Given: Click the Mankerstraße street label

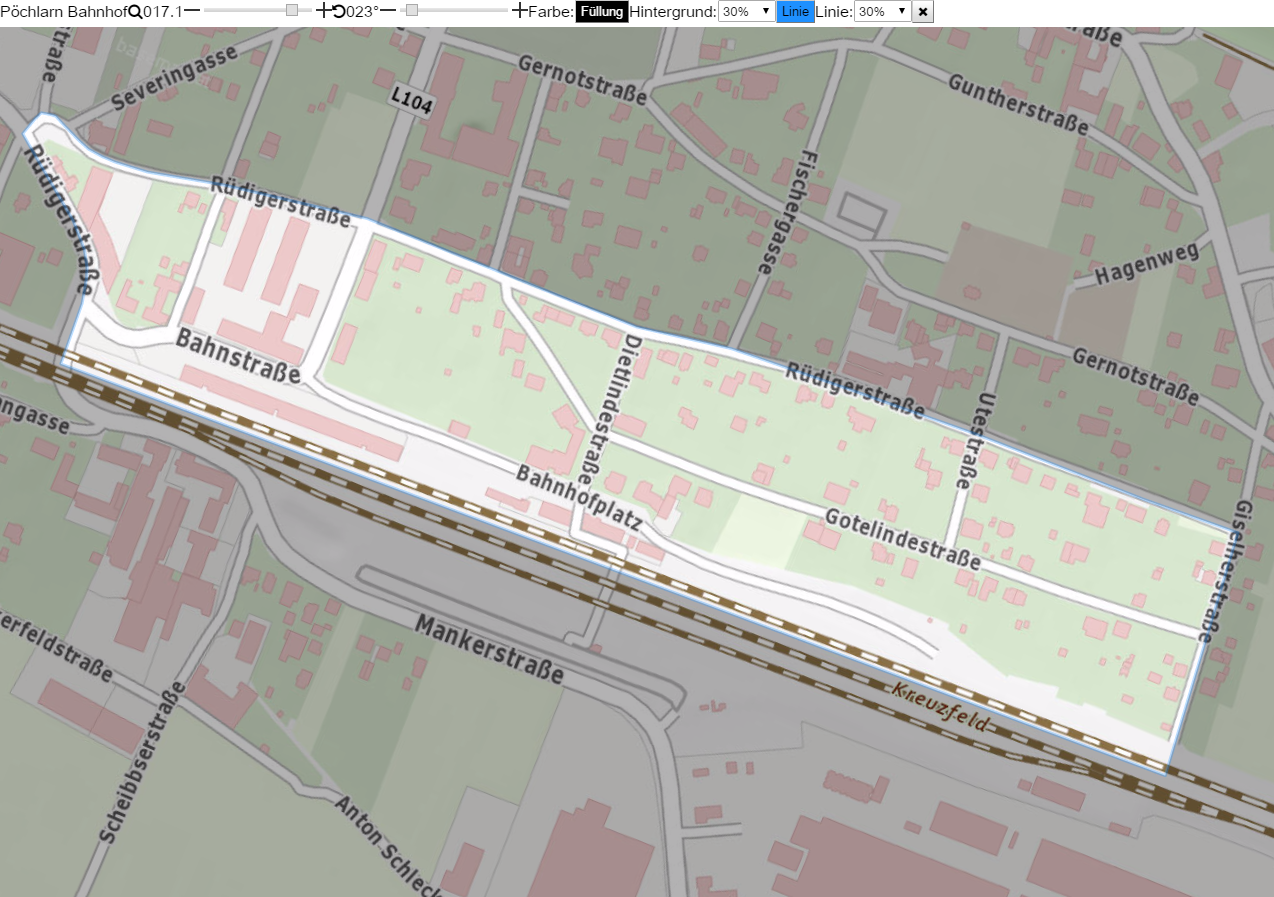Looking at the screenshot, I should tap(490, 649).
